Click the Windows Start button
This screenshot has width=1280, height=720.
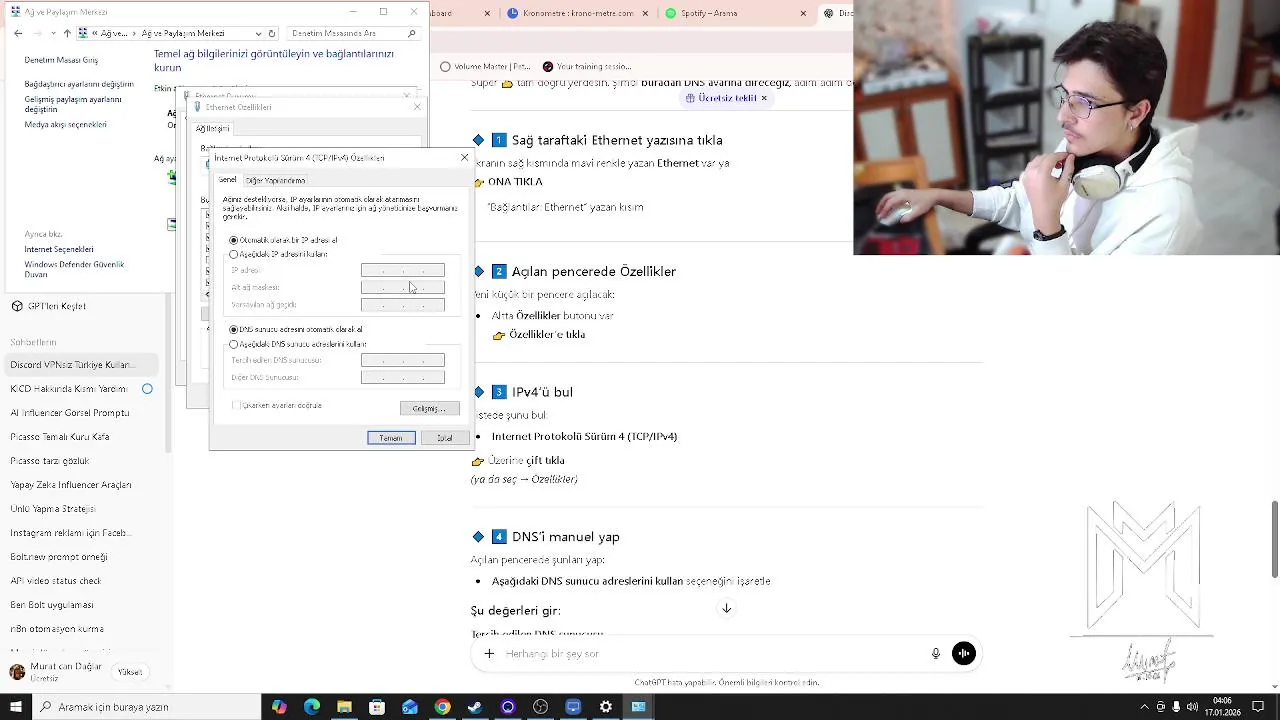point(16,707)
